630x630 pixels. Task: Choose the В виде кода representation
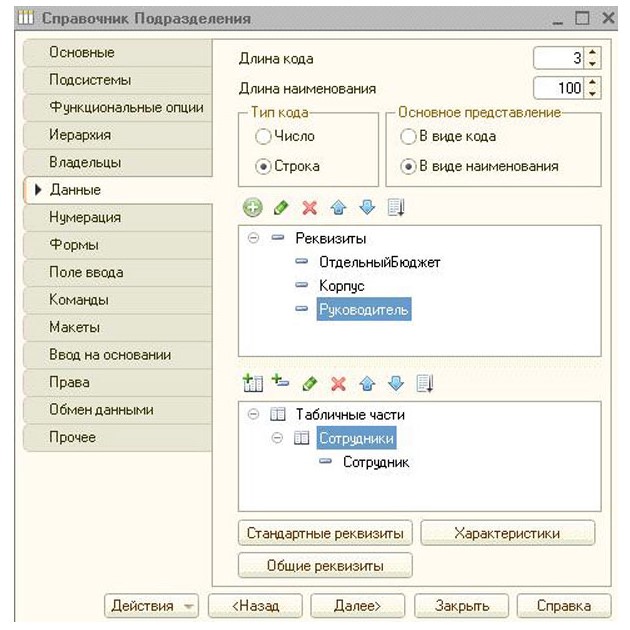click(x=408, y=136)
